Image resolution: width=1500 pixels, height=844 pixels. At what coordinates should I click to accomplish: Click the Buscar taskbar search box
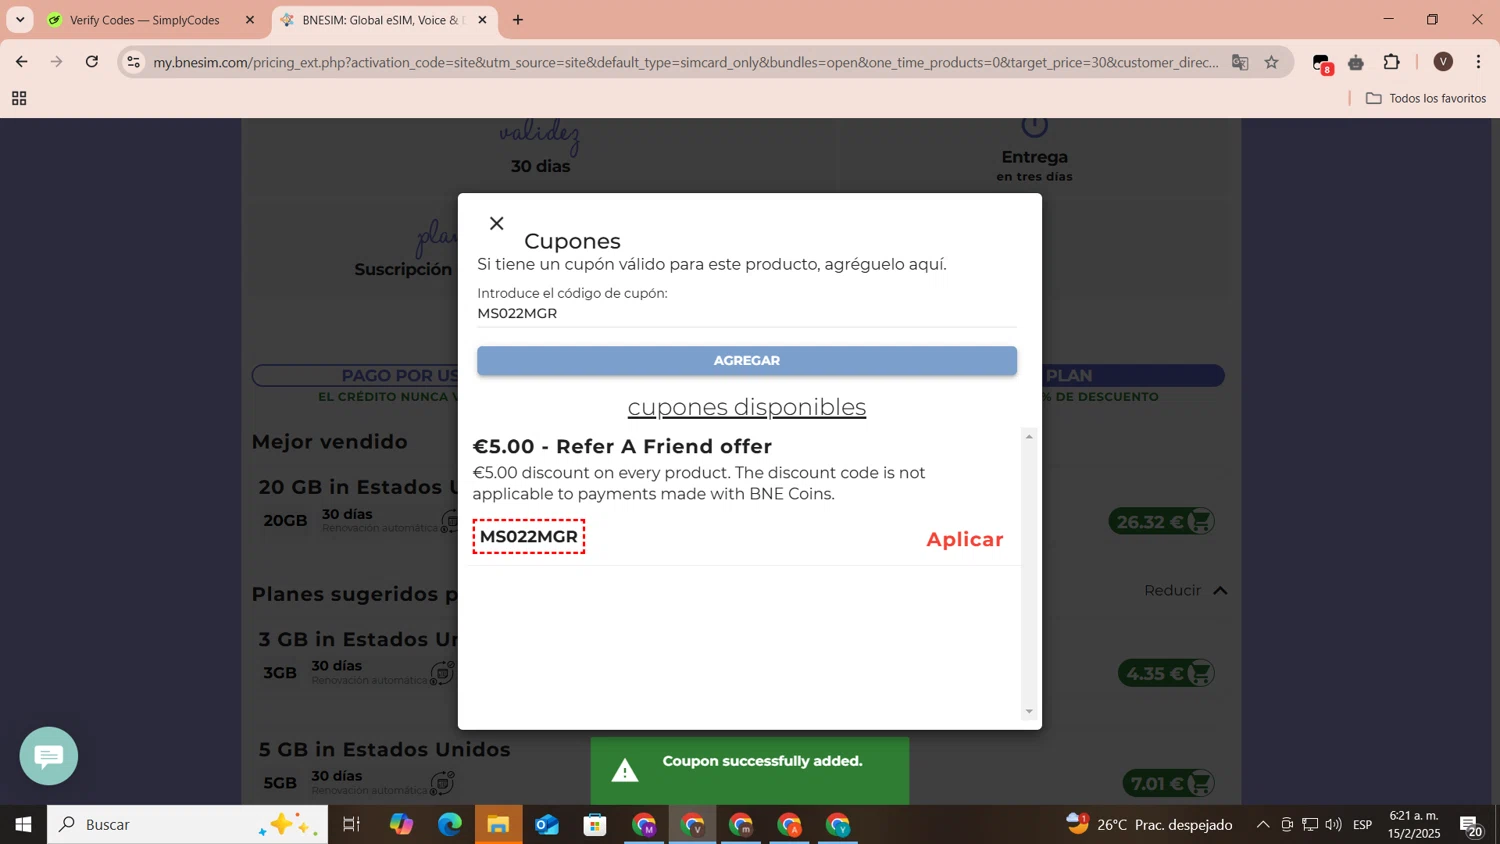tap(188, 825)
